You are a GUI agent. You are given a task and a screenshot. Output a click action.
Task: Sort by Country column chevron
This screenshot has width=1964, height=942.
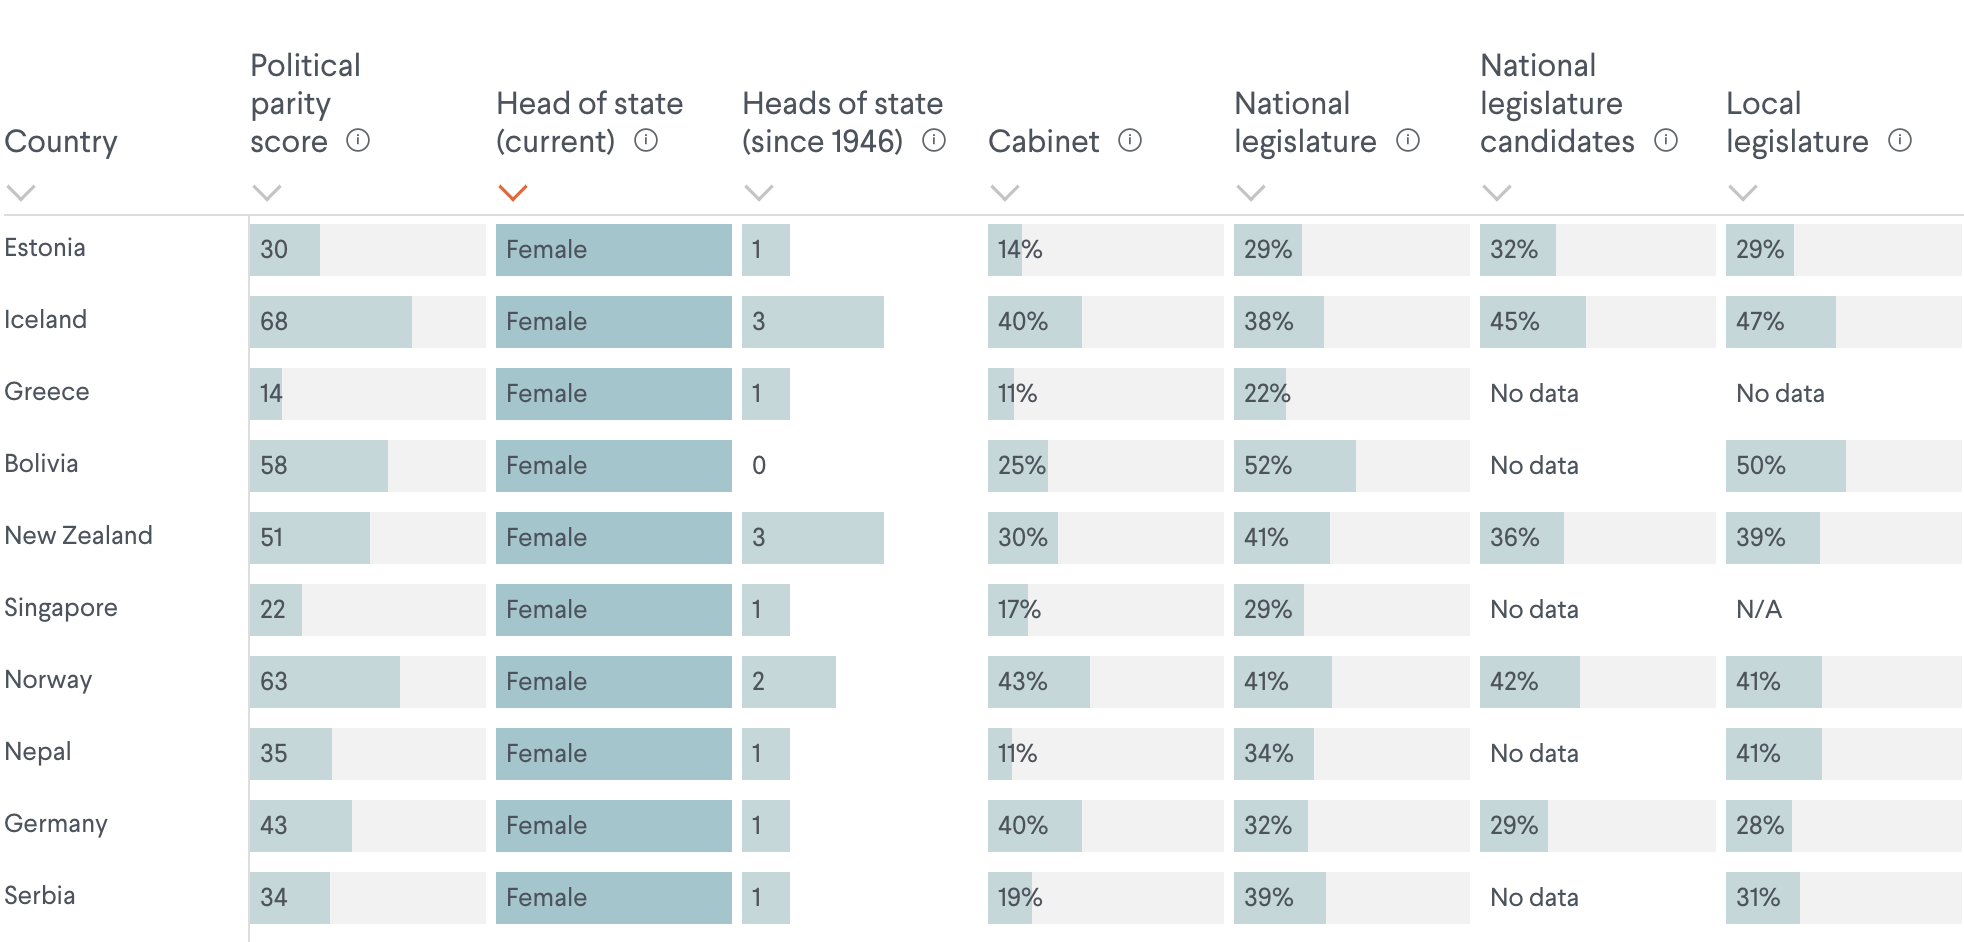coord(21,192)
